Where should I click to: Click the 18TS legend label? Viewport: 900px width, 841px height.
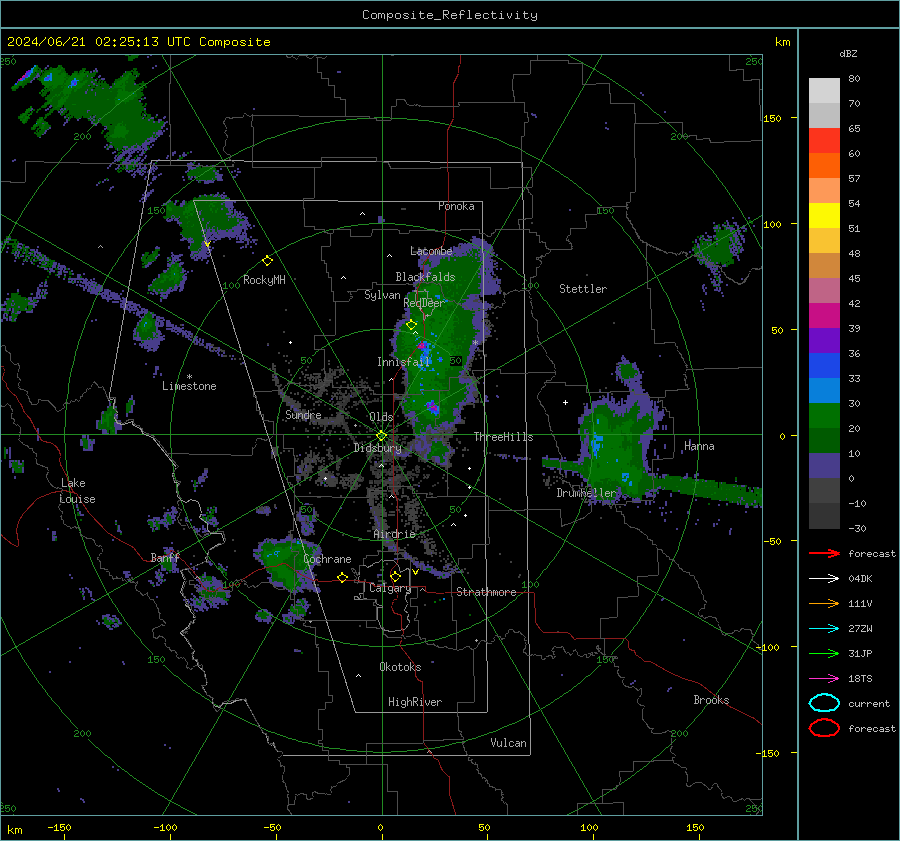click(x=860, y=679)
